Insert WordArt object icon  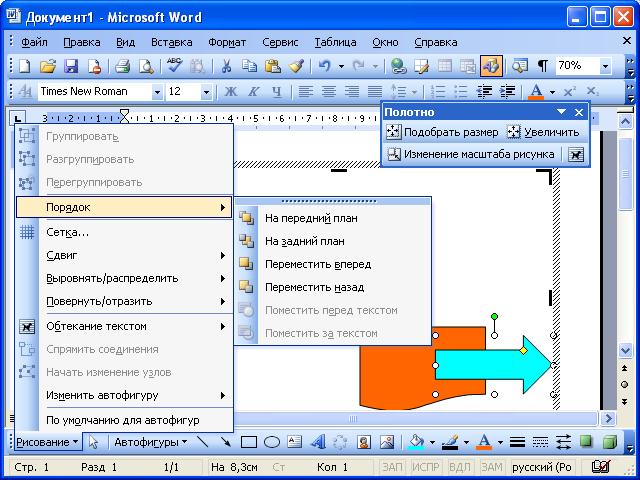pos(318,442)
